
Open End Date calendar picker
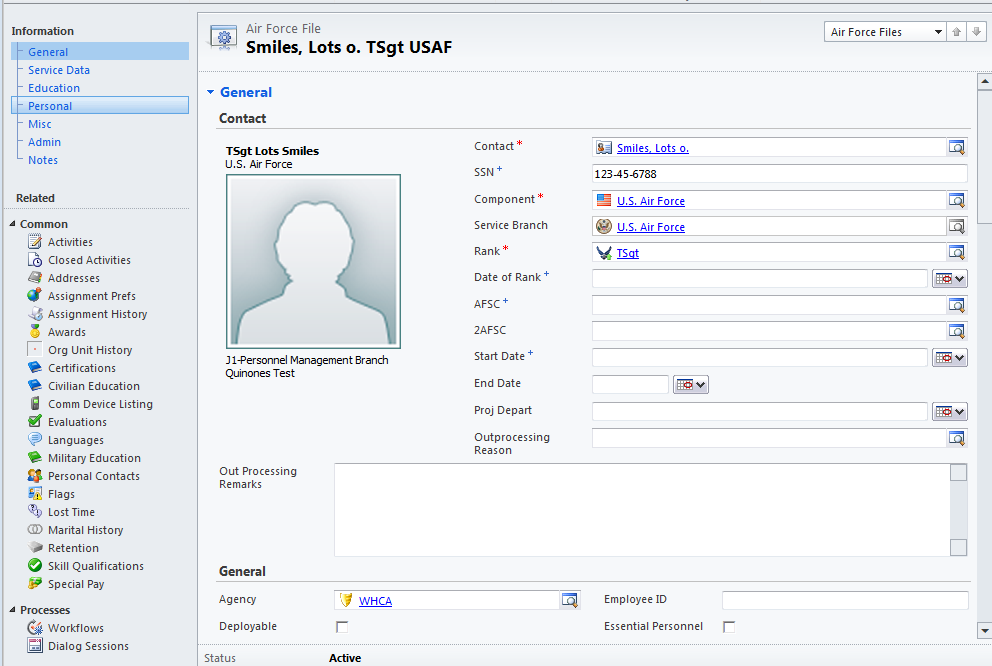tap(691, 385)
